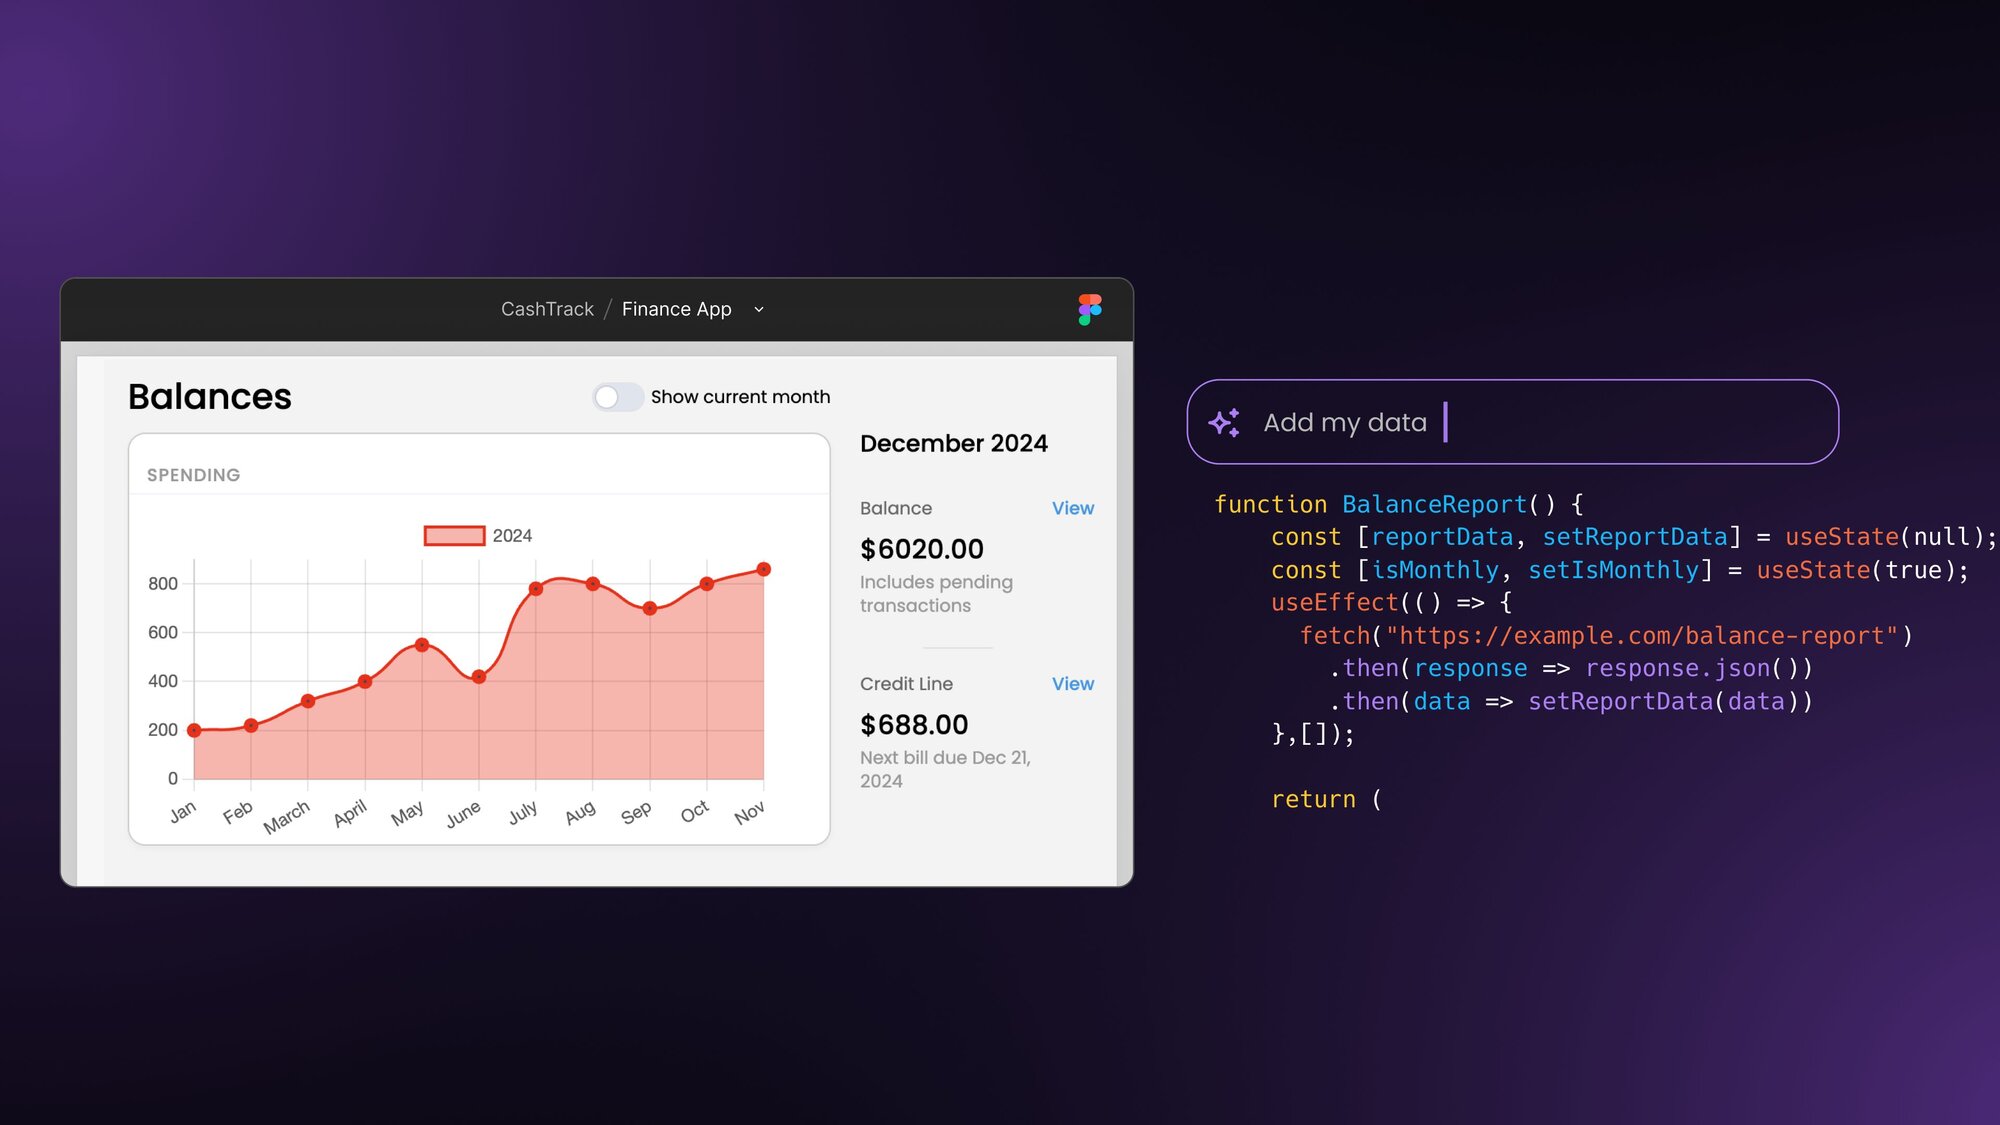The image size is (2000, 1125).
Task: Select the July data point on chart
Action: point(536,589)
